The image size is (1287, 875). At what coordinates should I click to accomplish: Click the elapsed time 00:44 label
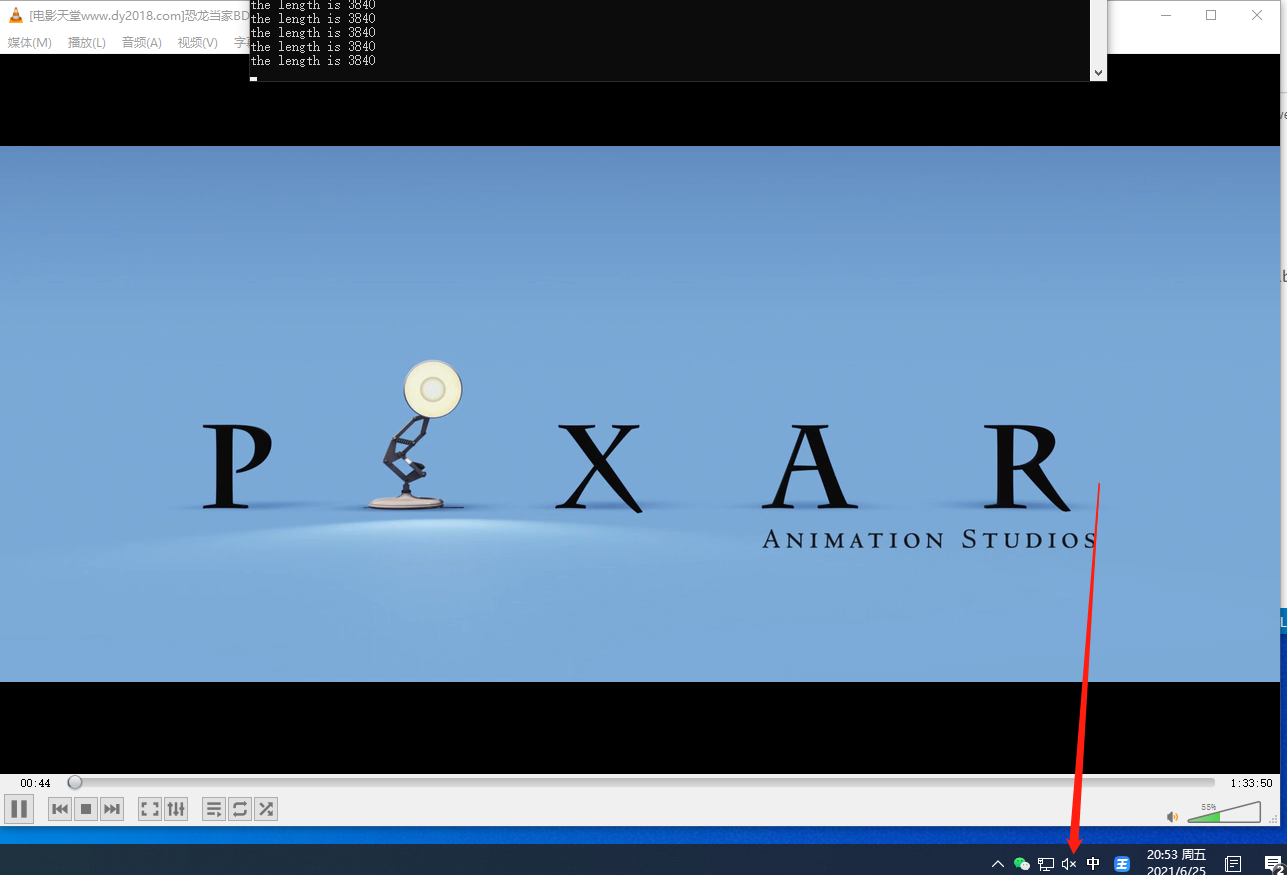click(x=35, y=783)
